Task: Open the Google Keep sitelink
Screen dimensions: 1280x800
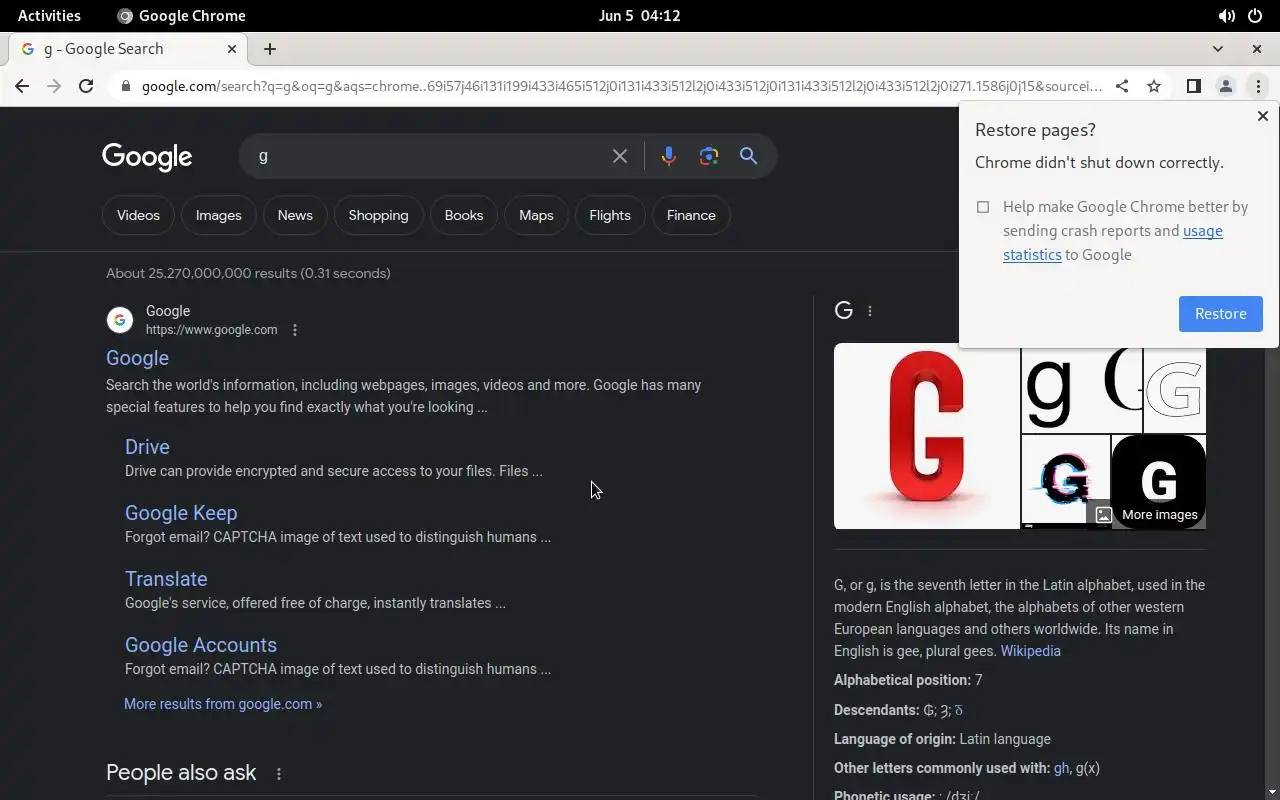Action: click(181, 513)
